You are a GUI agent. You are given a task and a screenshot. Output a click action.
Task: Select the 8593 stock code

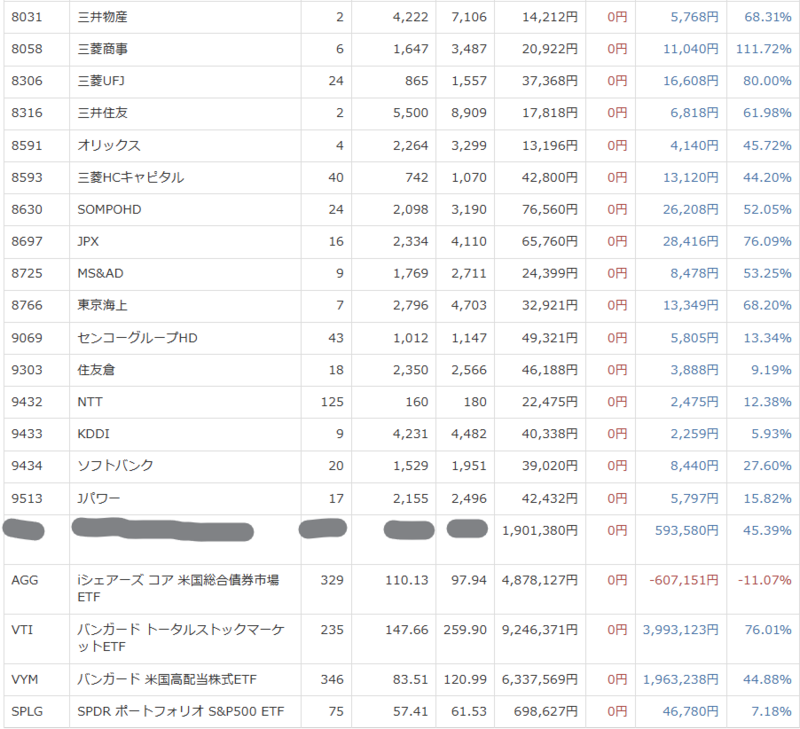pos(27,178)
